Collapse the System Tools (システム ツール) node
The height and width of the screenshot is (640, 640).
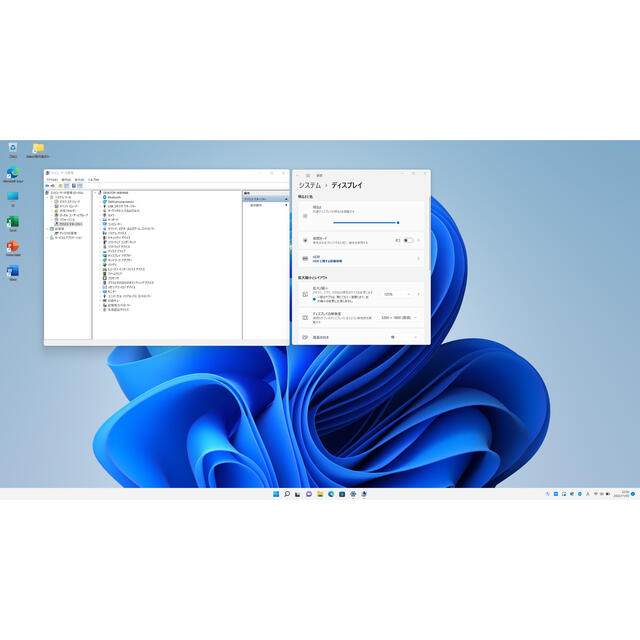click(47, 197)
